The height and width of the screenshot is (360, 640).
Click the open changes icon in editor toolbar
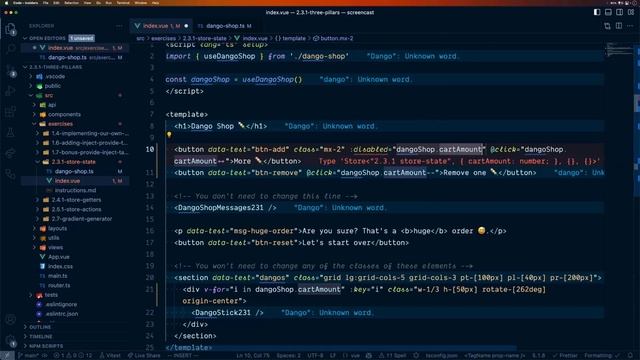pos(607,26)
